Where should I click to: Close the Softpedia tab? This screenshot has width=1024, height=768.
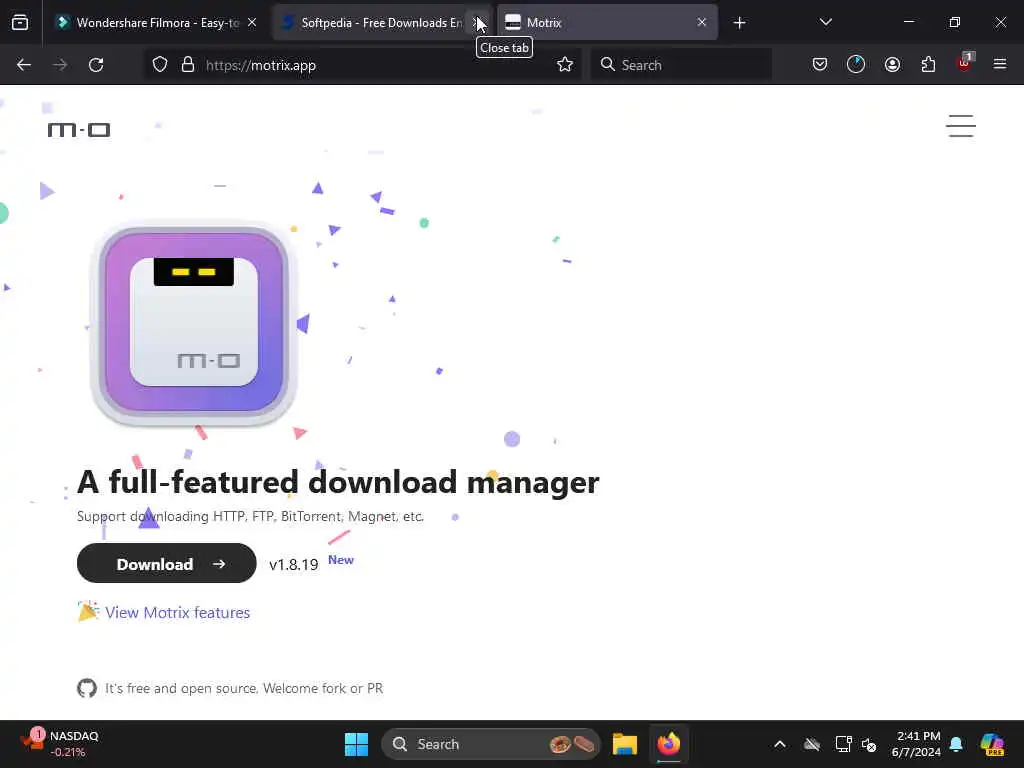[x=478, y=23]
